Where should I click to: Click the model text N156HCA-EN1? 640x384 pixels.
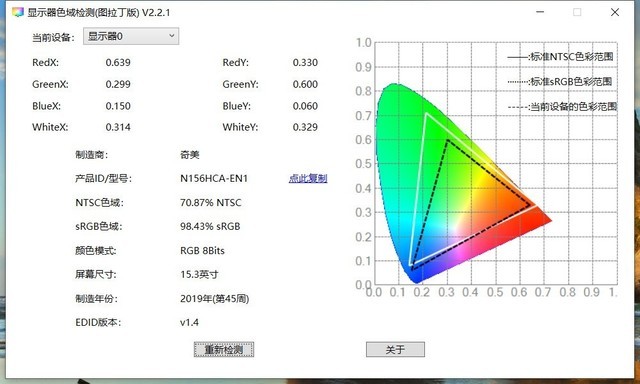pos(214,178)
